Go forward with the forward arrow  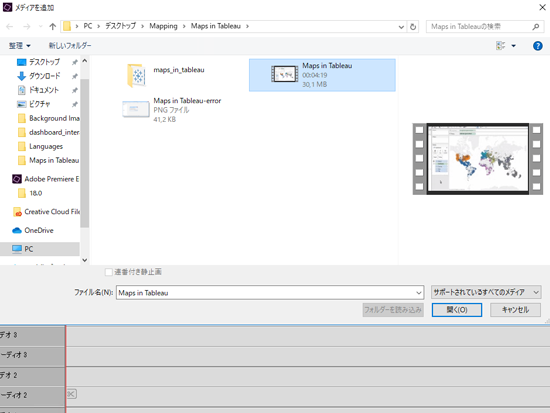pyautogui.click(x=26, y=26)
